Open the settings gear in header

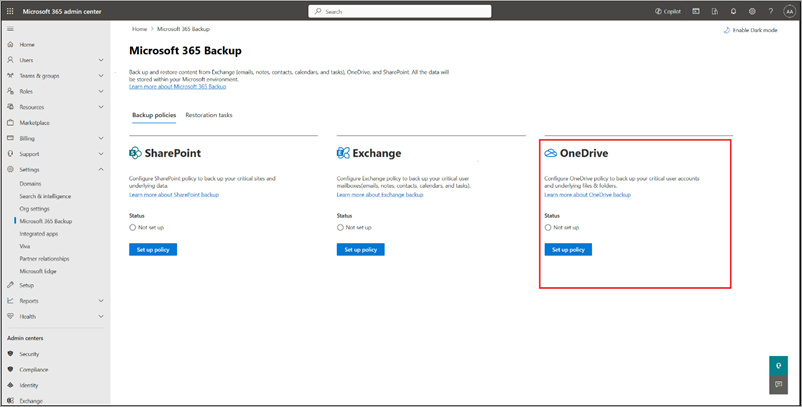click(x=752, y=11)
